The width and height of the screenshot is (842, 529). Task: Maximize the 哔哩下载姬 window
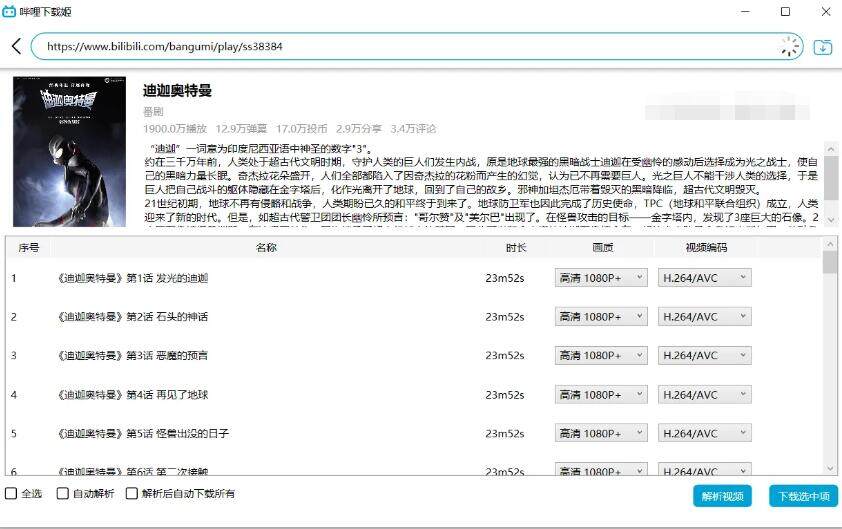click(785, 11)
